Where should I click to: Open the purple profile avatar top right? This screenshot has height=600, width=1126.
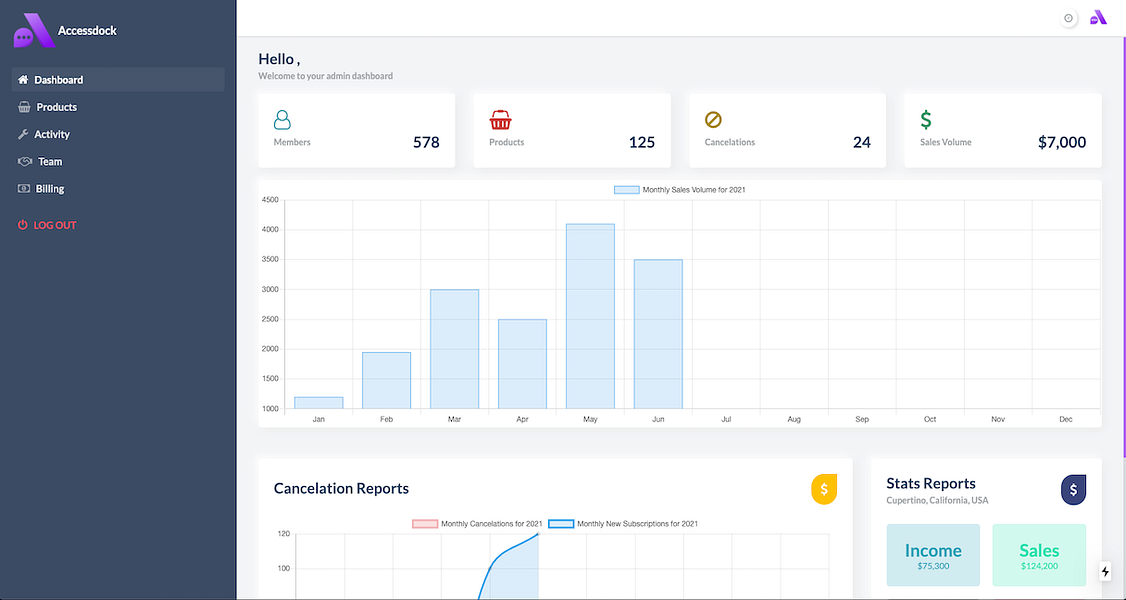[1098, 18]
